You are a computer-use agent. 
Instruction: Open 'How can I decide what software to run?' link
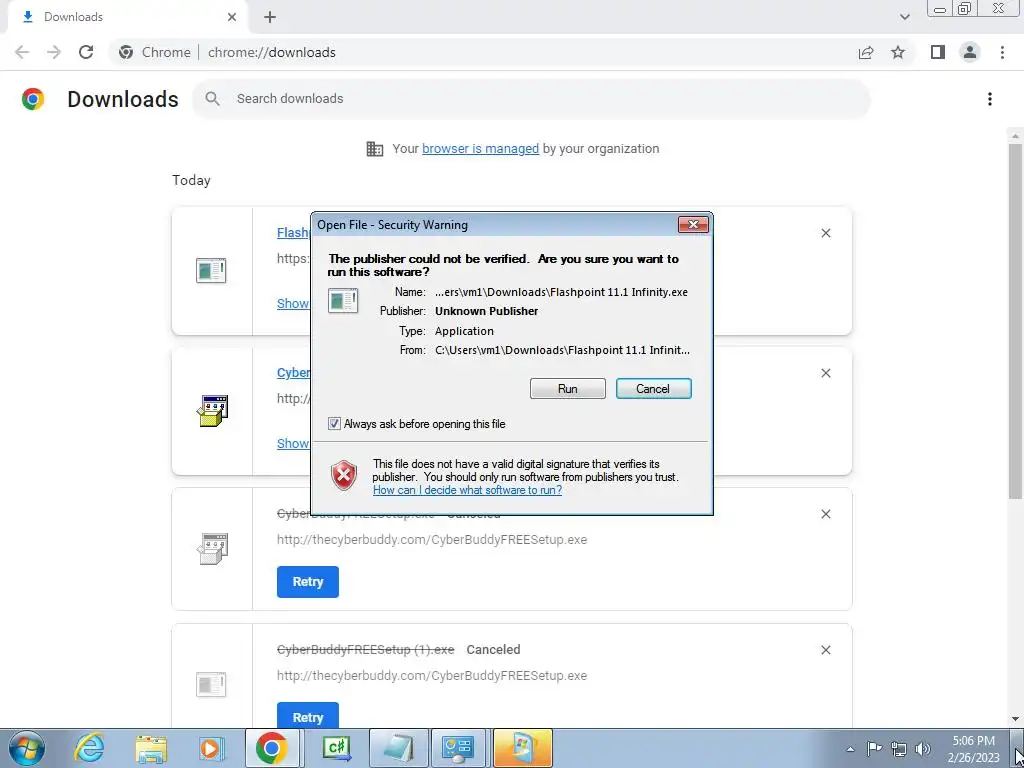(467, 490)
